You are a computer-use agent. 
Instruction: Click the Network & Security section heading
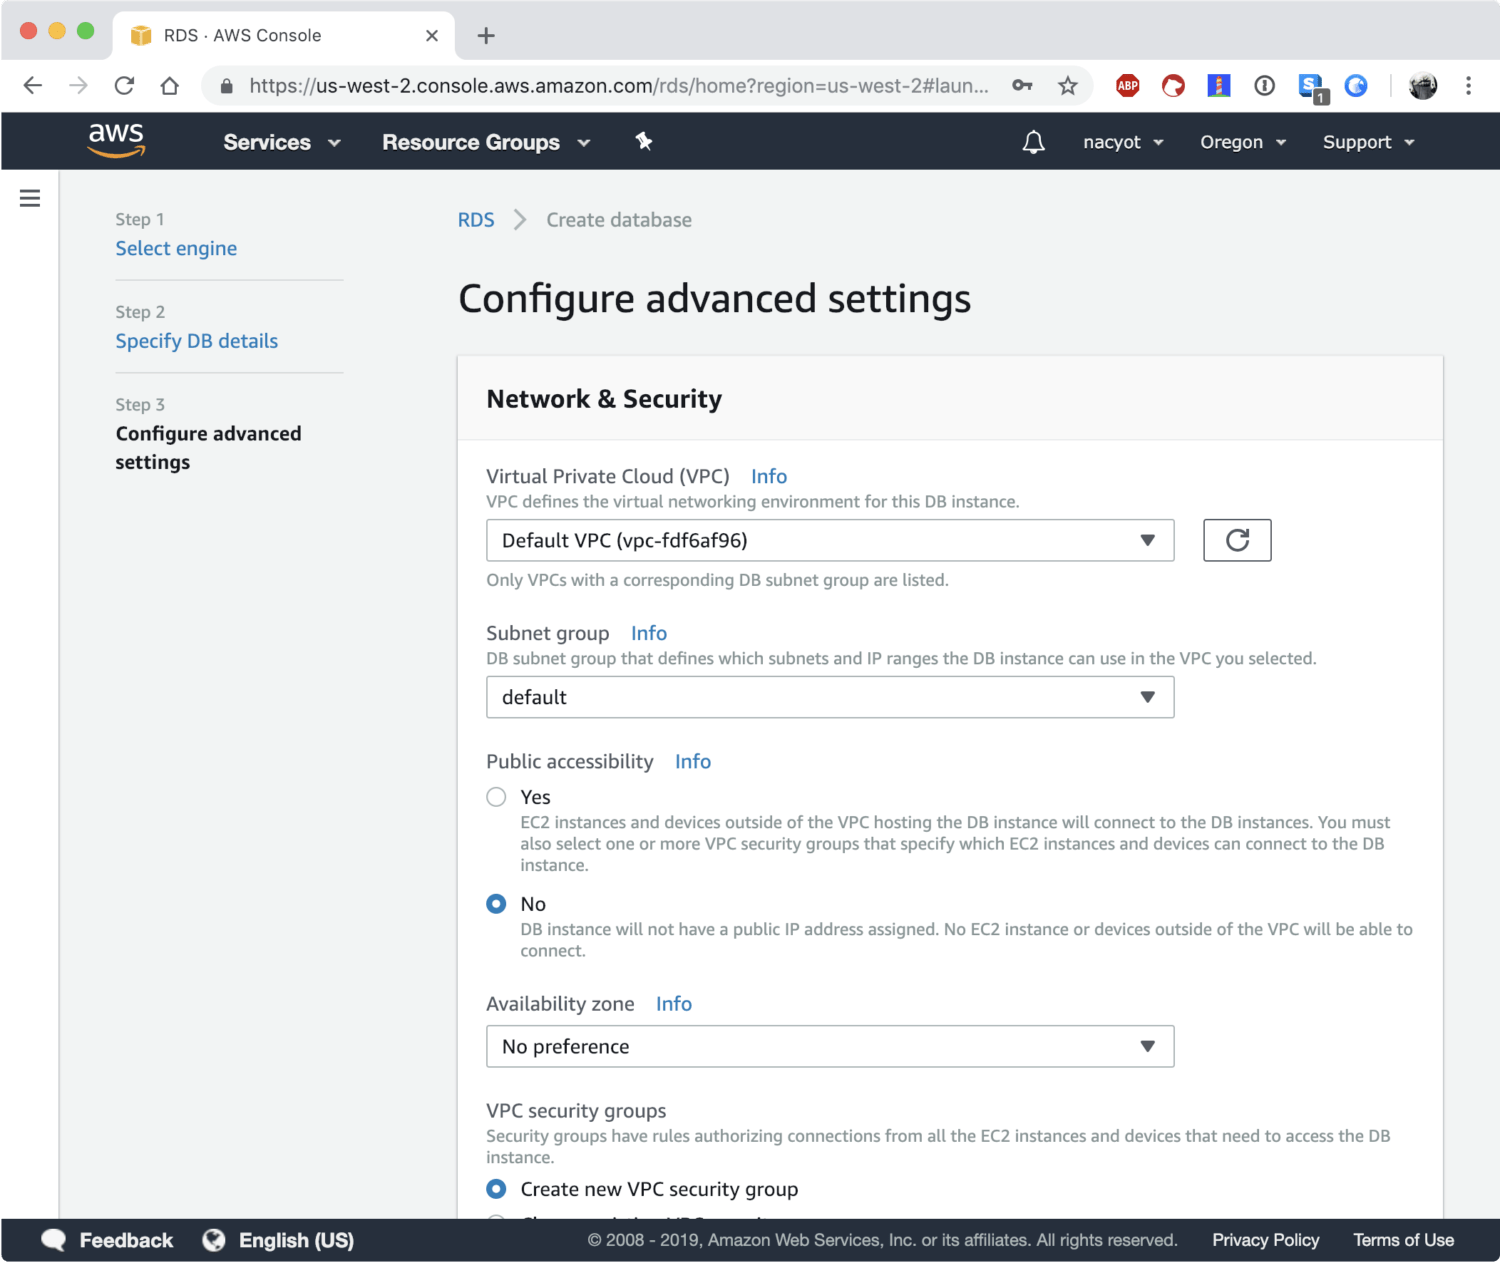(x=604, y=399)
